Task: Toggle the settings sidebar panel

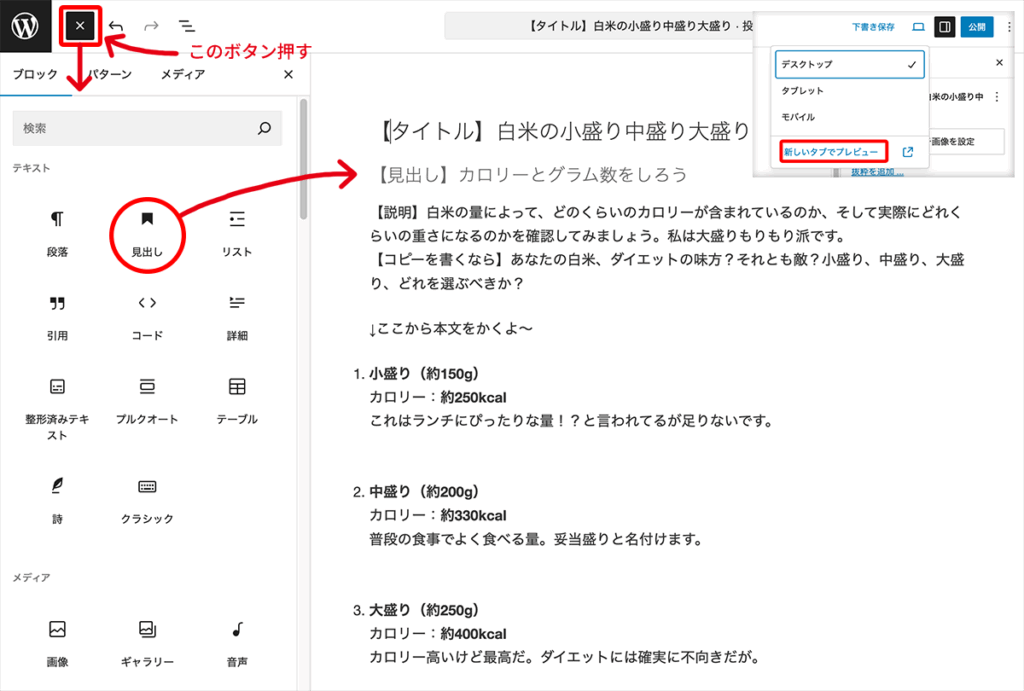Action: coord(944,26)
